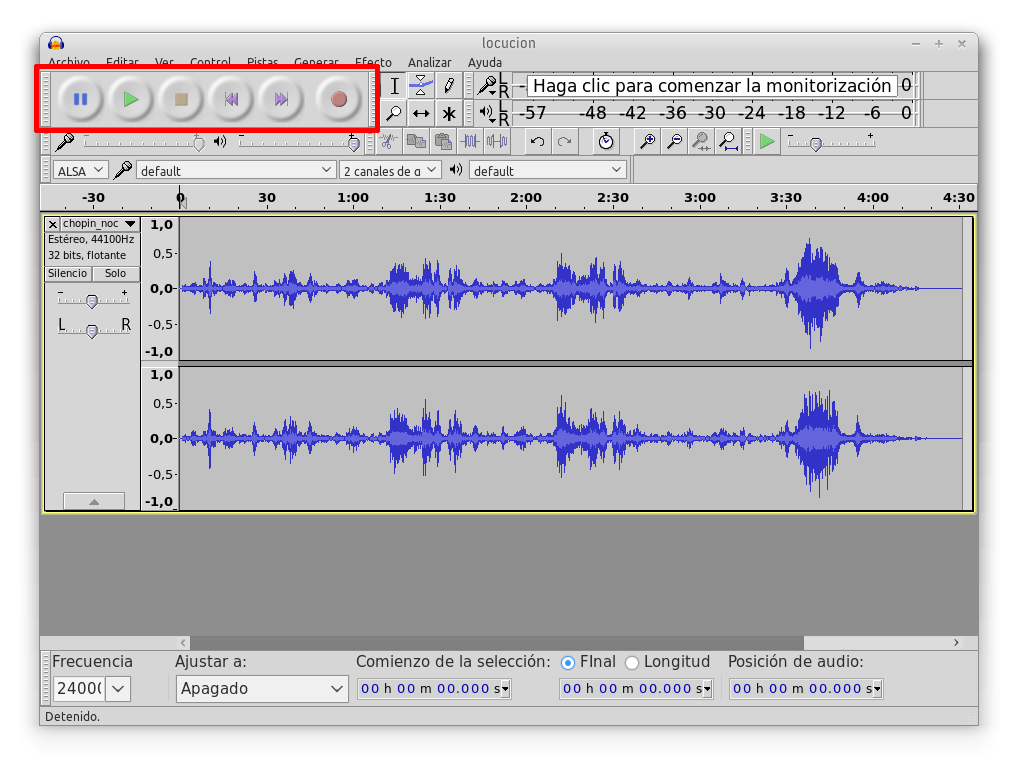Click the Pause transport button
Screen dimensions: 1021x767
click(x=81, y=99)
